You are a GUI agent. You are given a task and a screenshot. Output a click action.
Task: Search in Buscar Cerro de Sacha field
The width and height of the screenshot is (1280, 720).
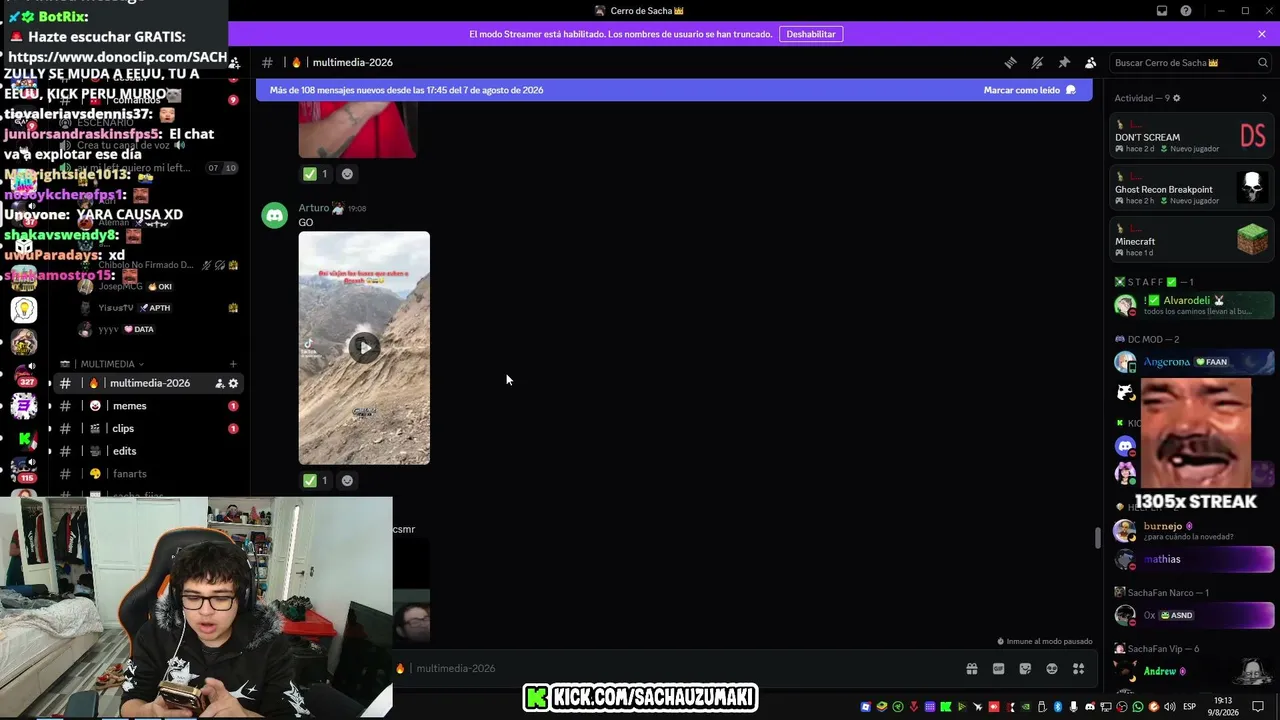1192,62
